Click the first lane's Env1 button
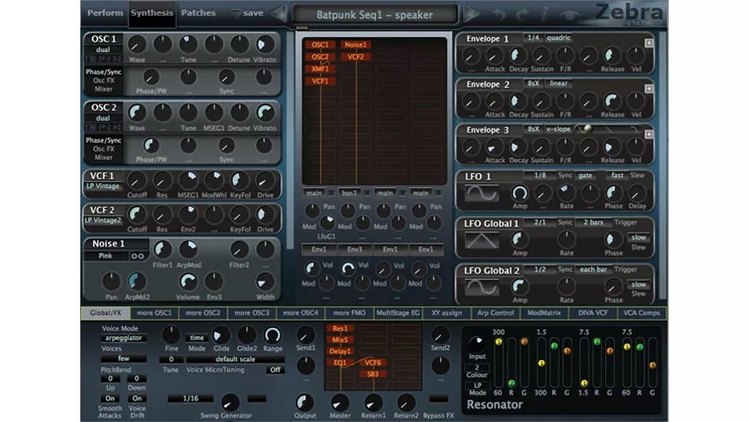The width and height of the screenshot is (750, 422). 319,249
